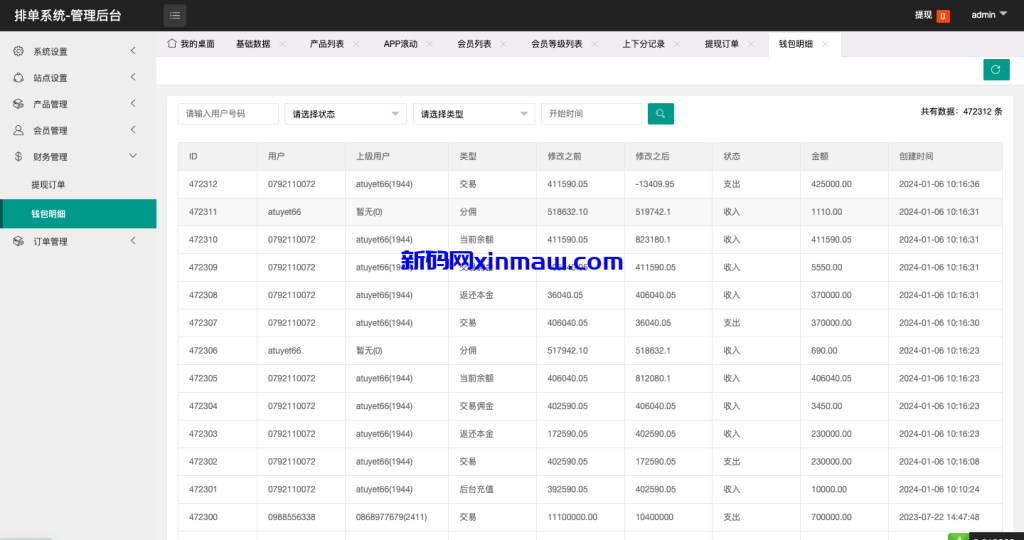Select 钱包明细 in the sidebar

(78, 214)
